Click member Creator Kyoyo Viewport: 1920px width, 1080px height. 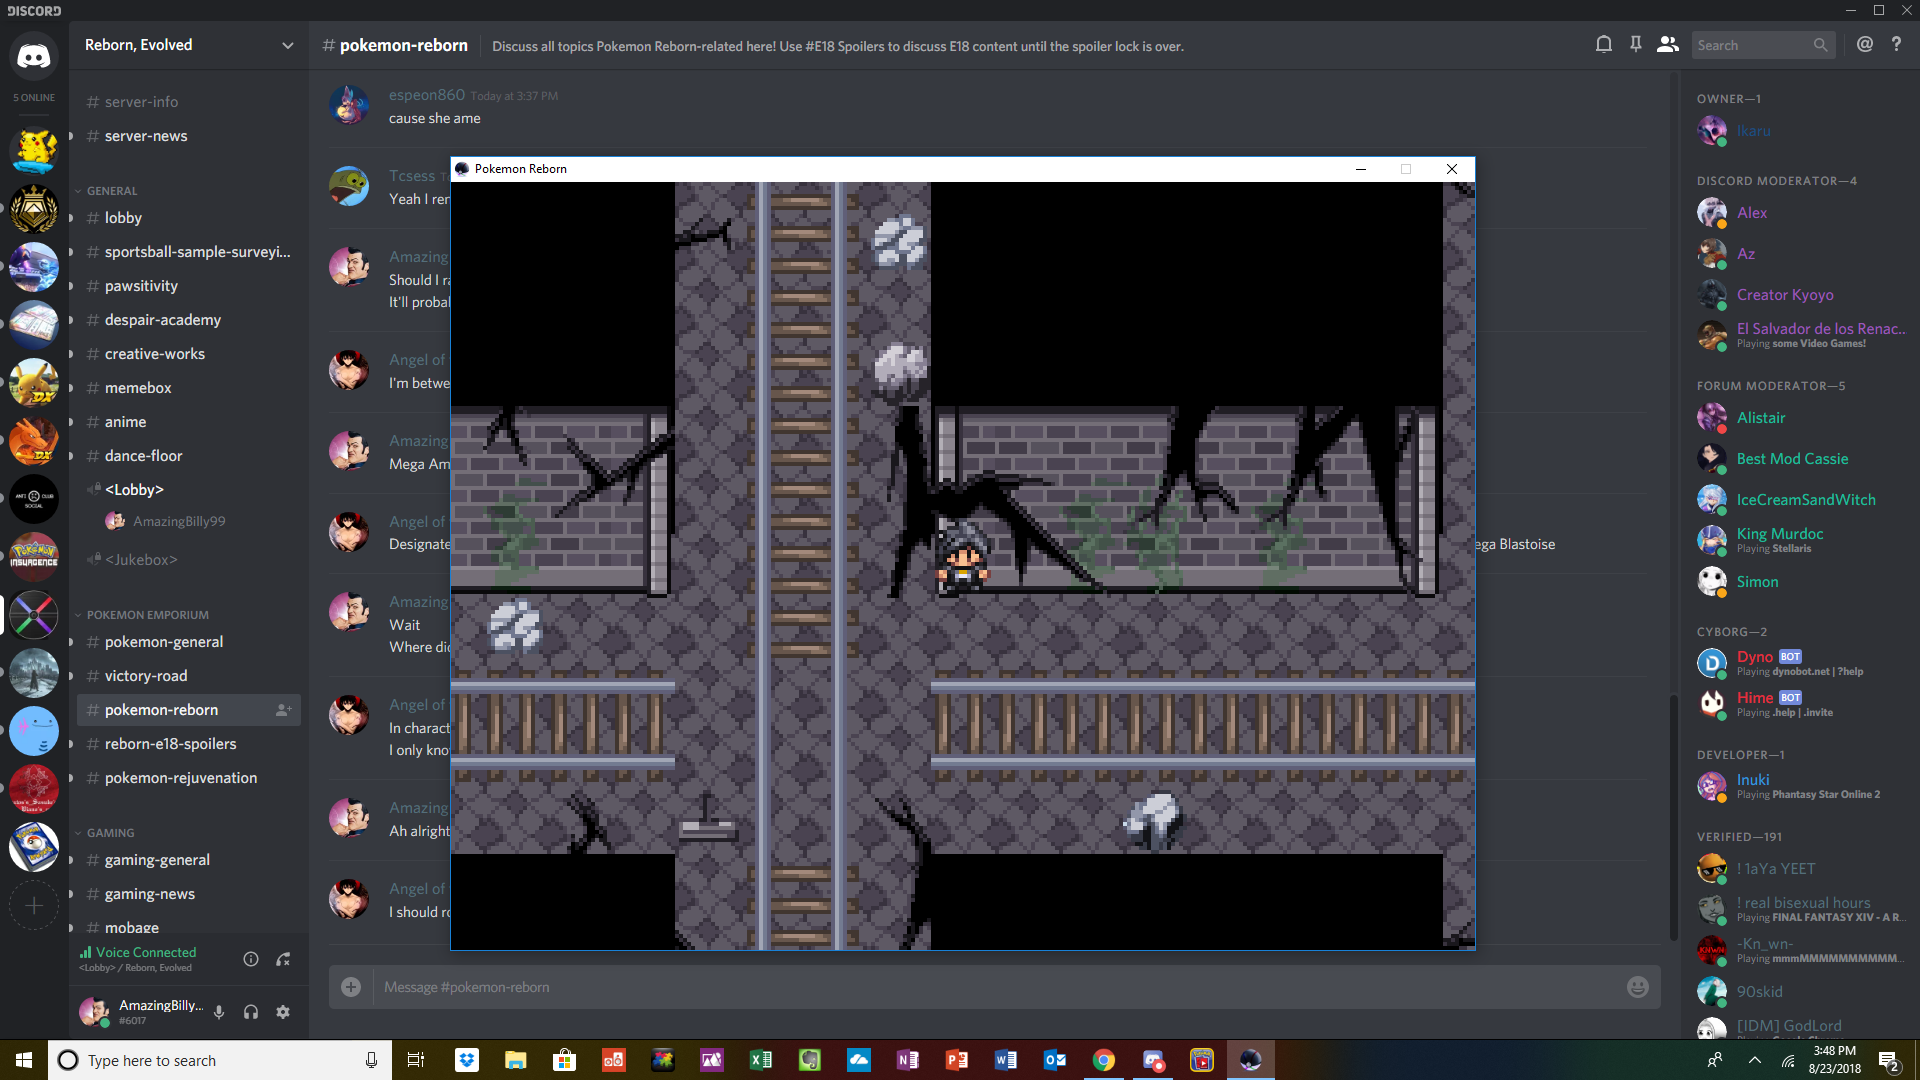[1784, 295]
